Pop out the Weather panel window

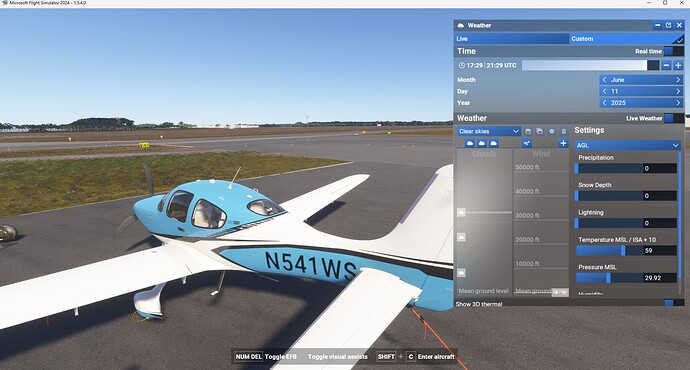pyautogui.click(x=668, y=26)
